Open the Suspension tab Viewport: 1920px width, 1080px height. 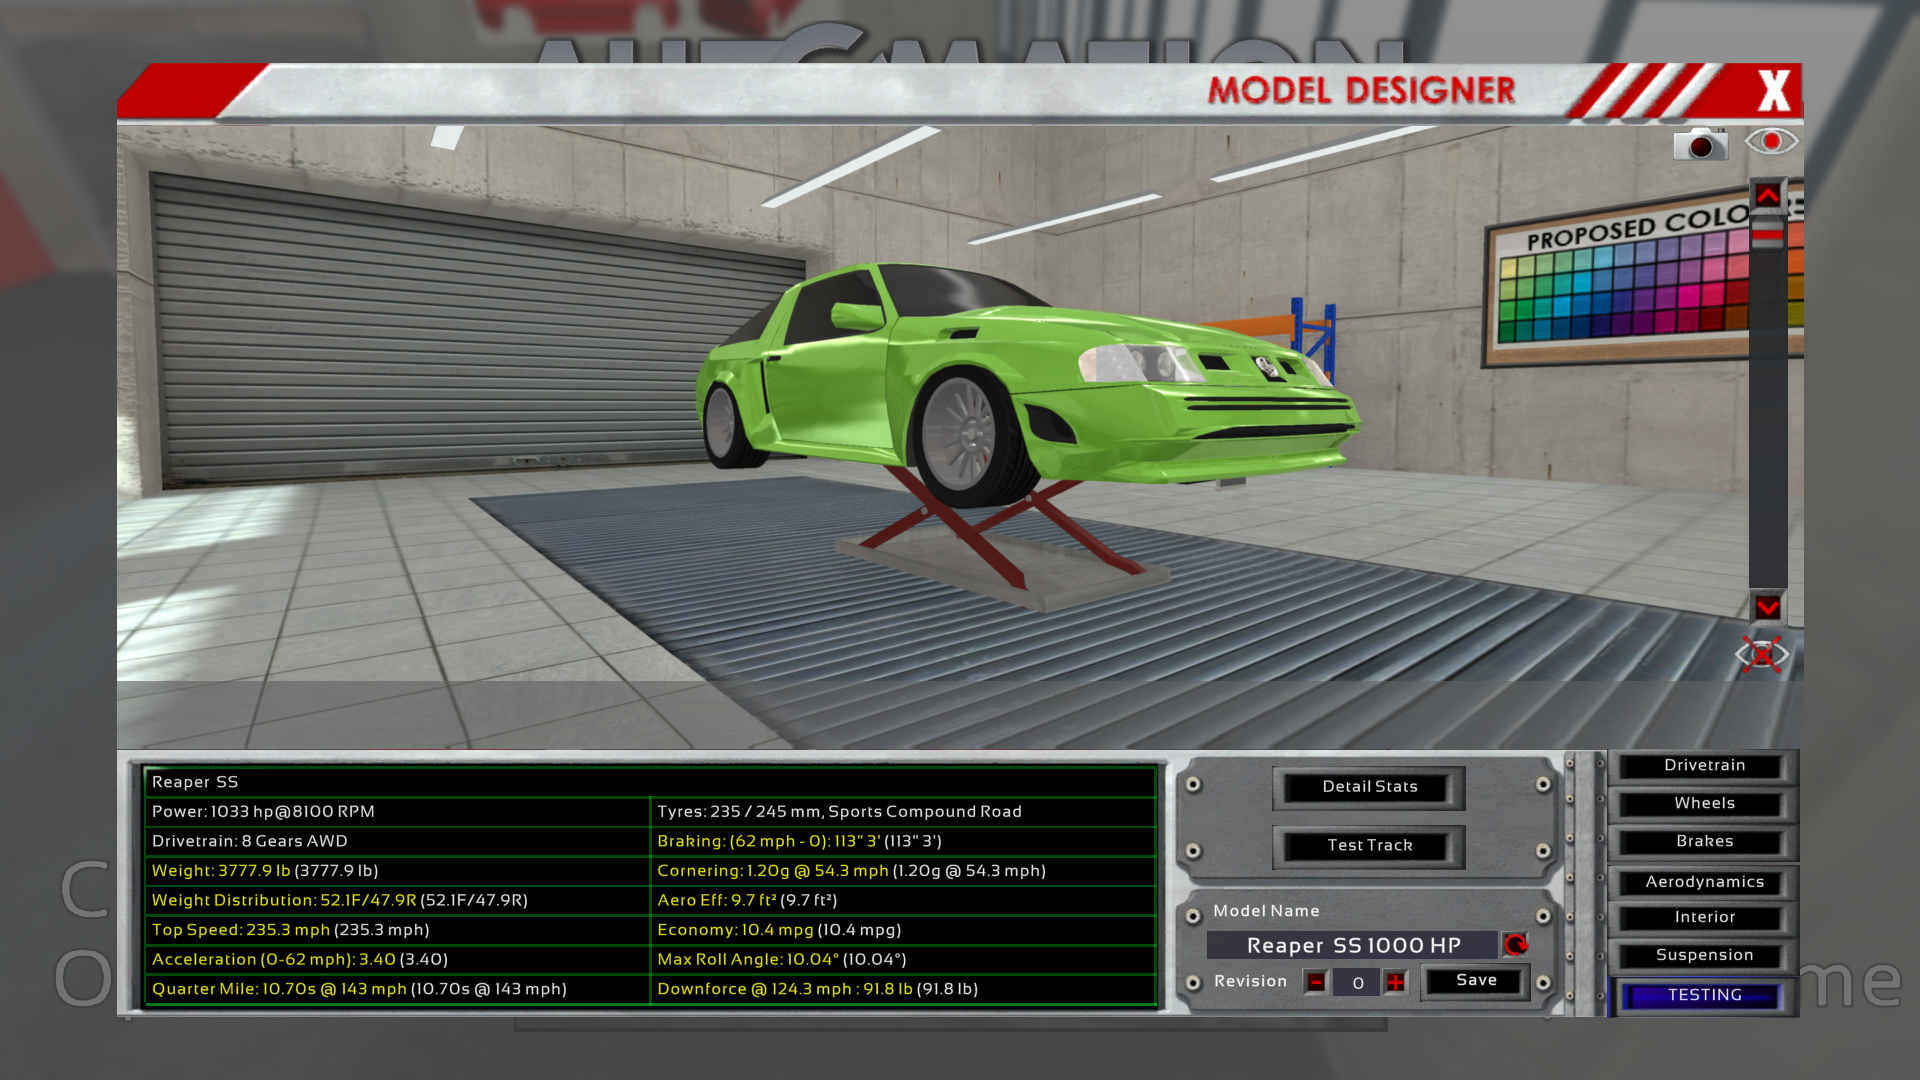[1704, 955]
